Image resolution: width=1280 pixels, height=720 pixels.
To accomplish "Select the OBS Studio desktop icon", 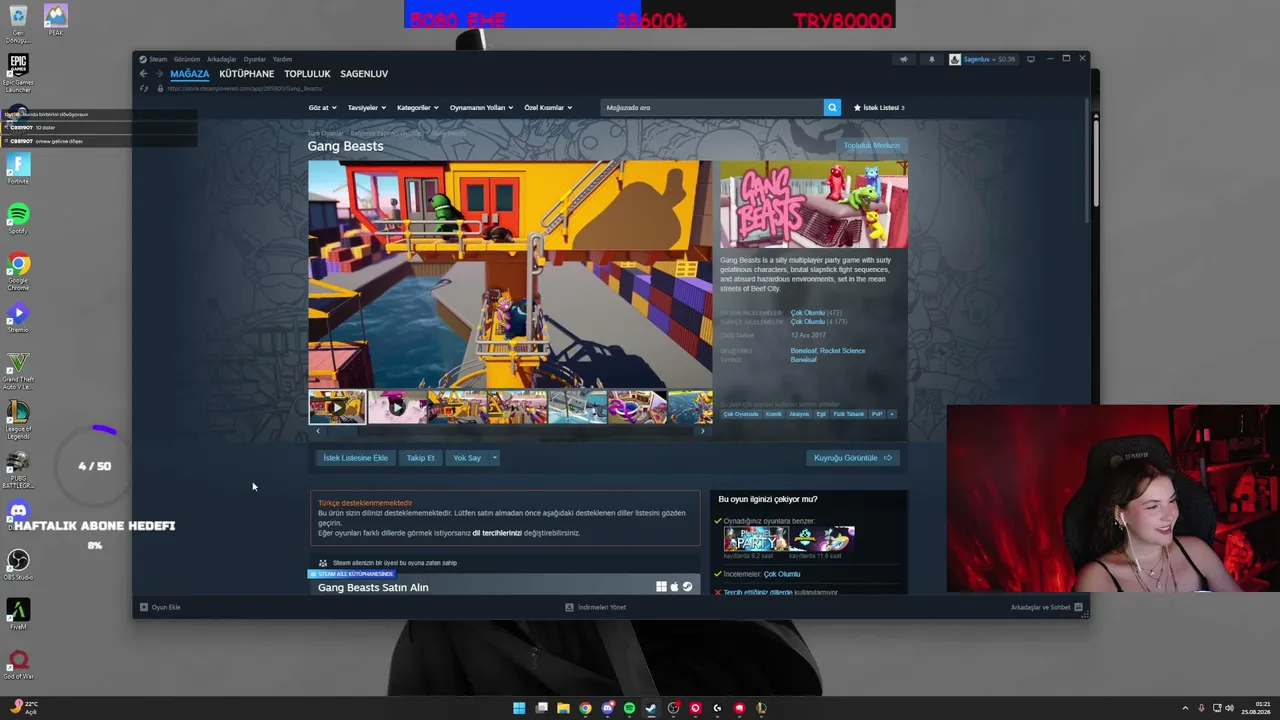I will click(x=18, y=564).
